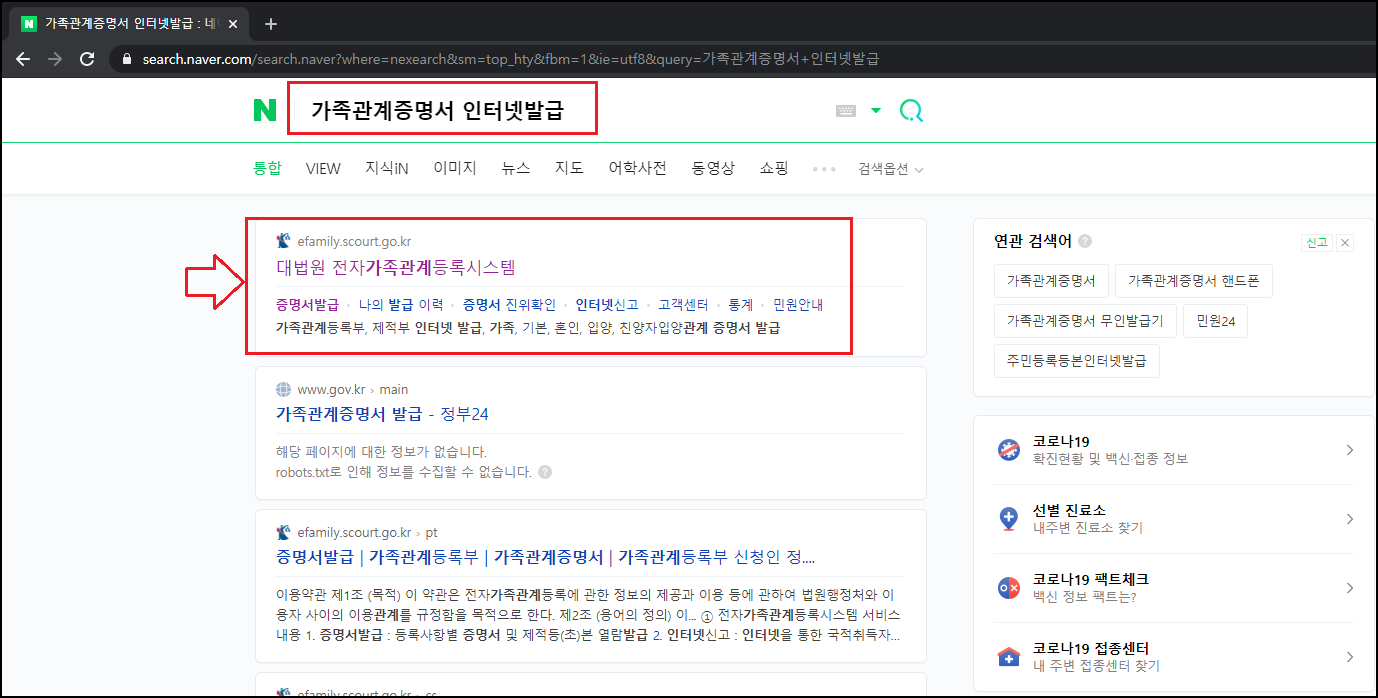Click the browser forward arrow

(55, 59)
